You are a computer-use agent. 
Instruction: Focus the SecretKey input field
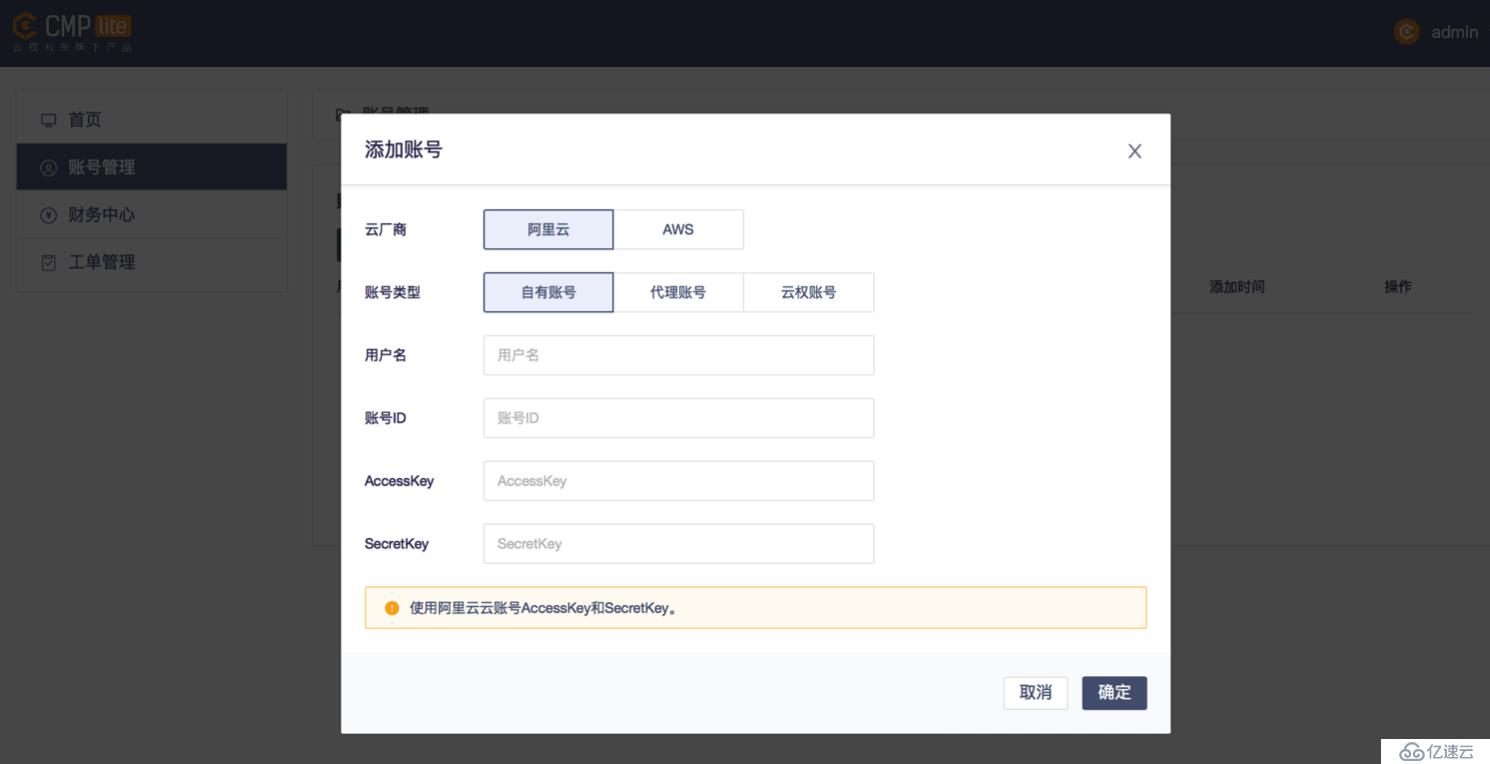[678, 544]
